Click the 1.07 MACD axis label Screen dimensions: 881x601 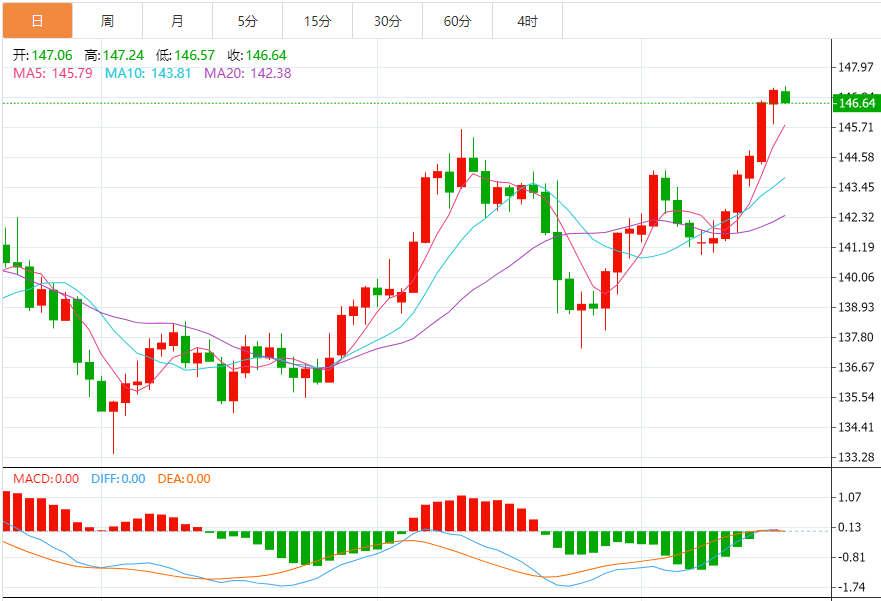[849, 497]
